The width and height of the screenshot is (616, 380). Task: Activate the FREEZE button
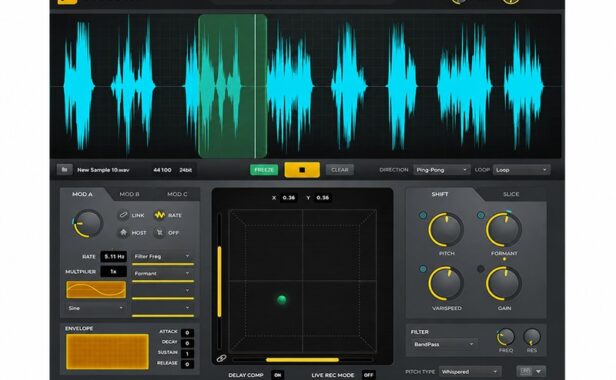264,170
